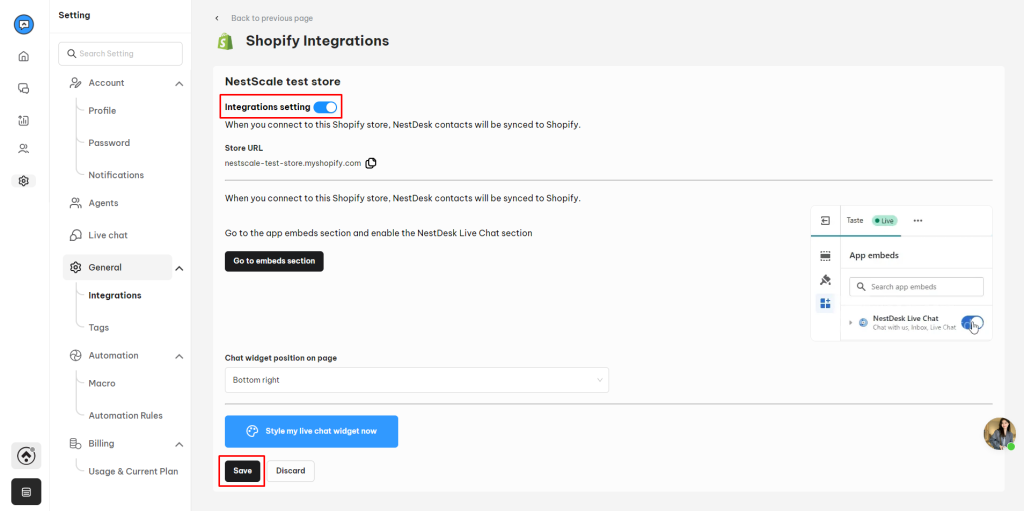Screen dimensions: 1024x511
Task: Click the Live status badge in preview
Action: 885,221
